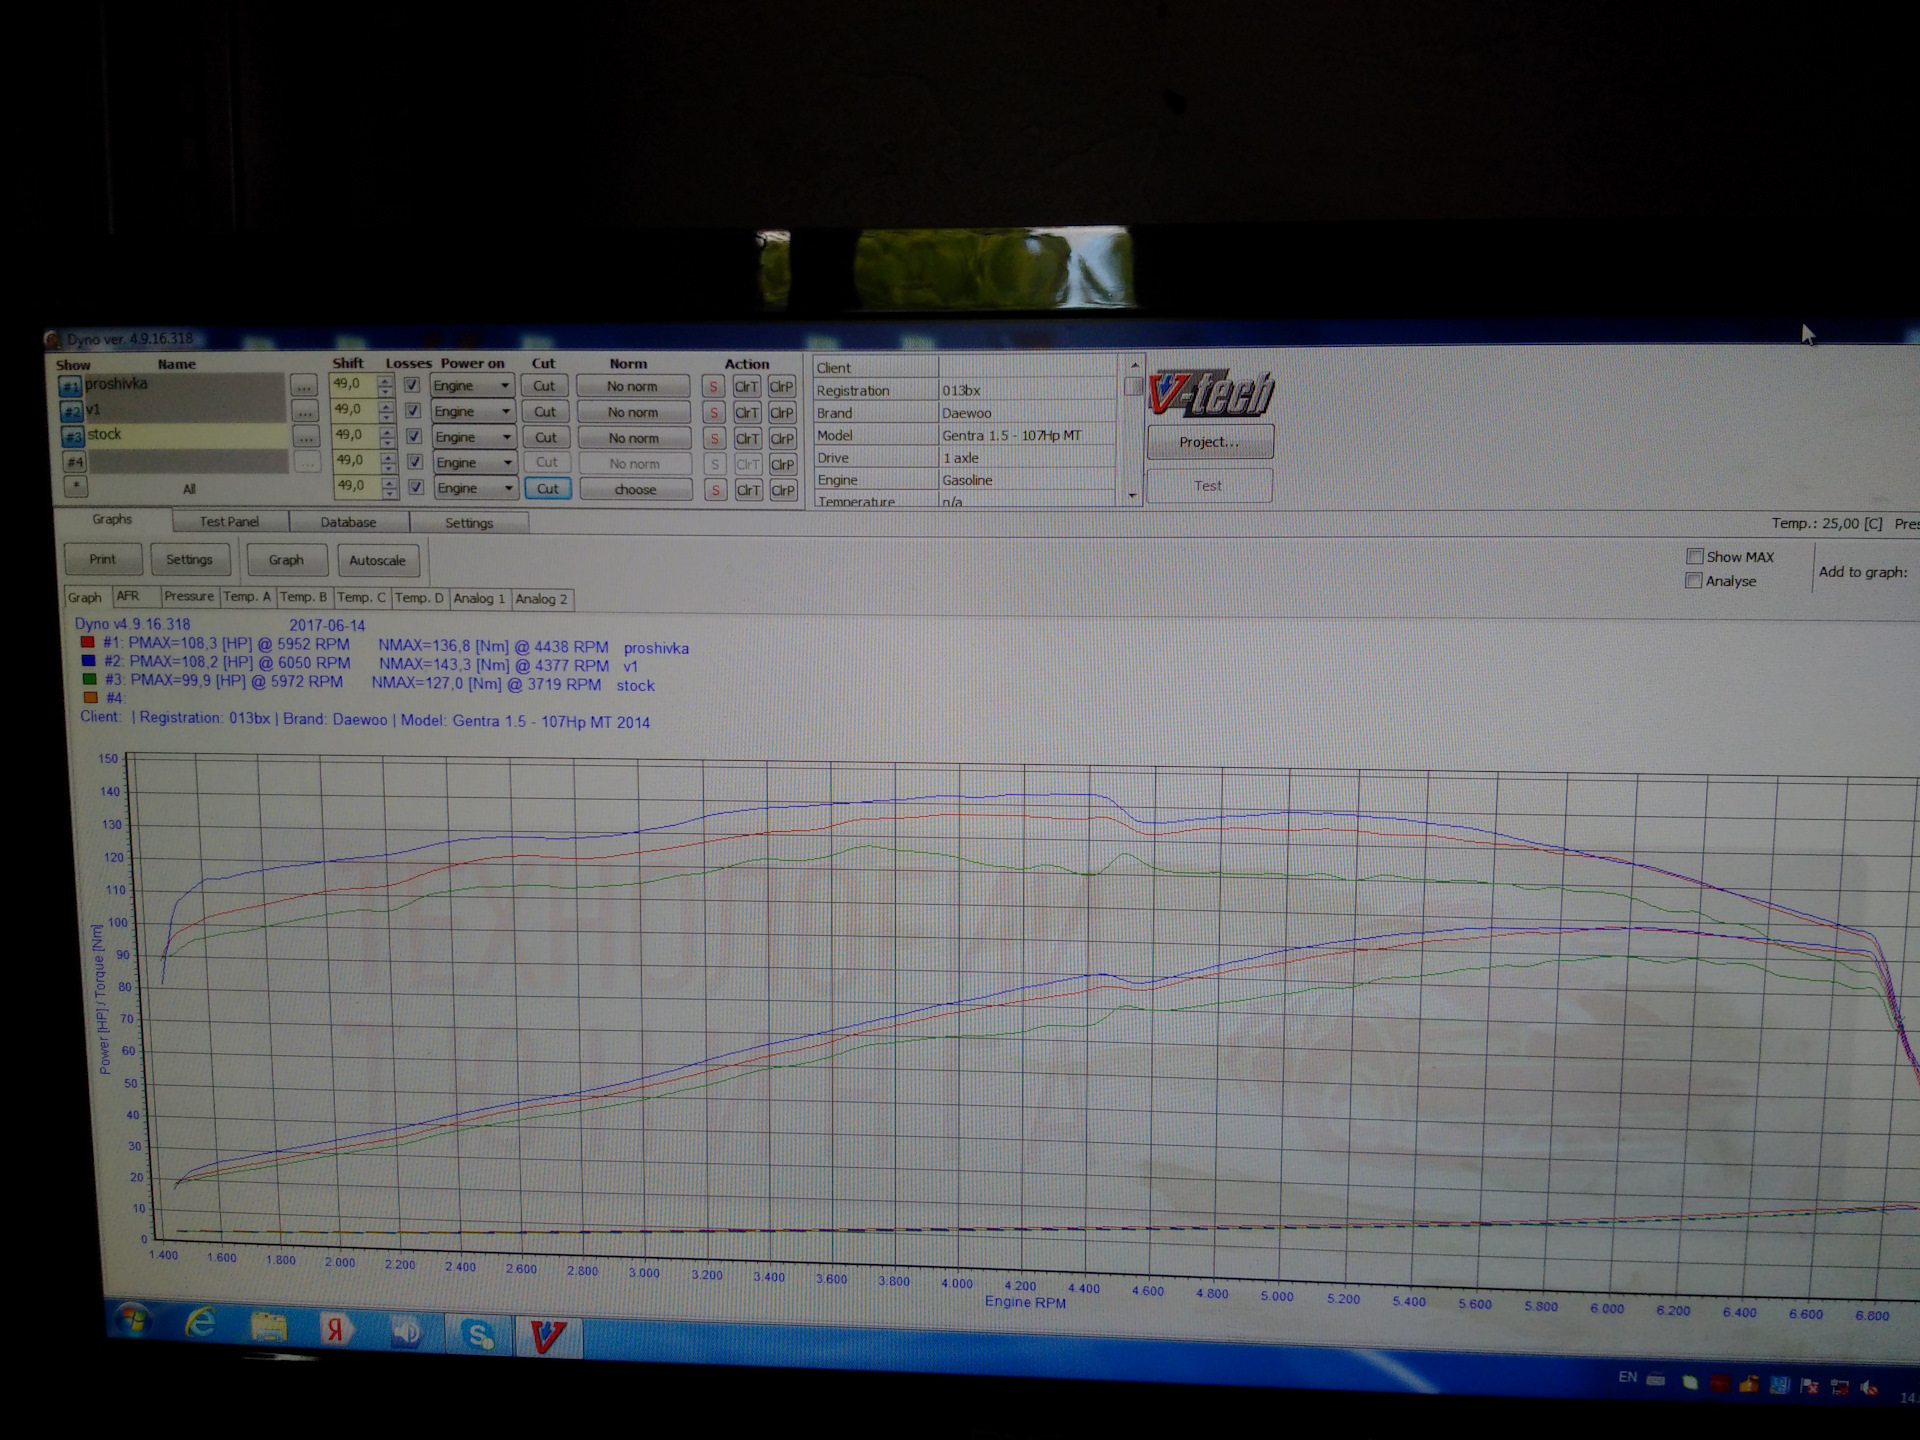1920x1440 pixels.
Task: Open Skype from the taskbar
Action: [478, 1334]
